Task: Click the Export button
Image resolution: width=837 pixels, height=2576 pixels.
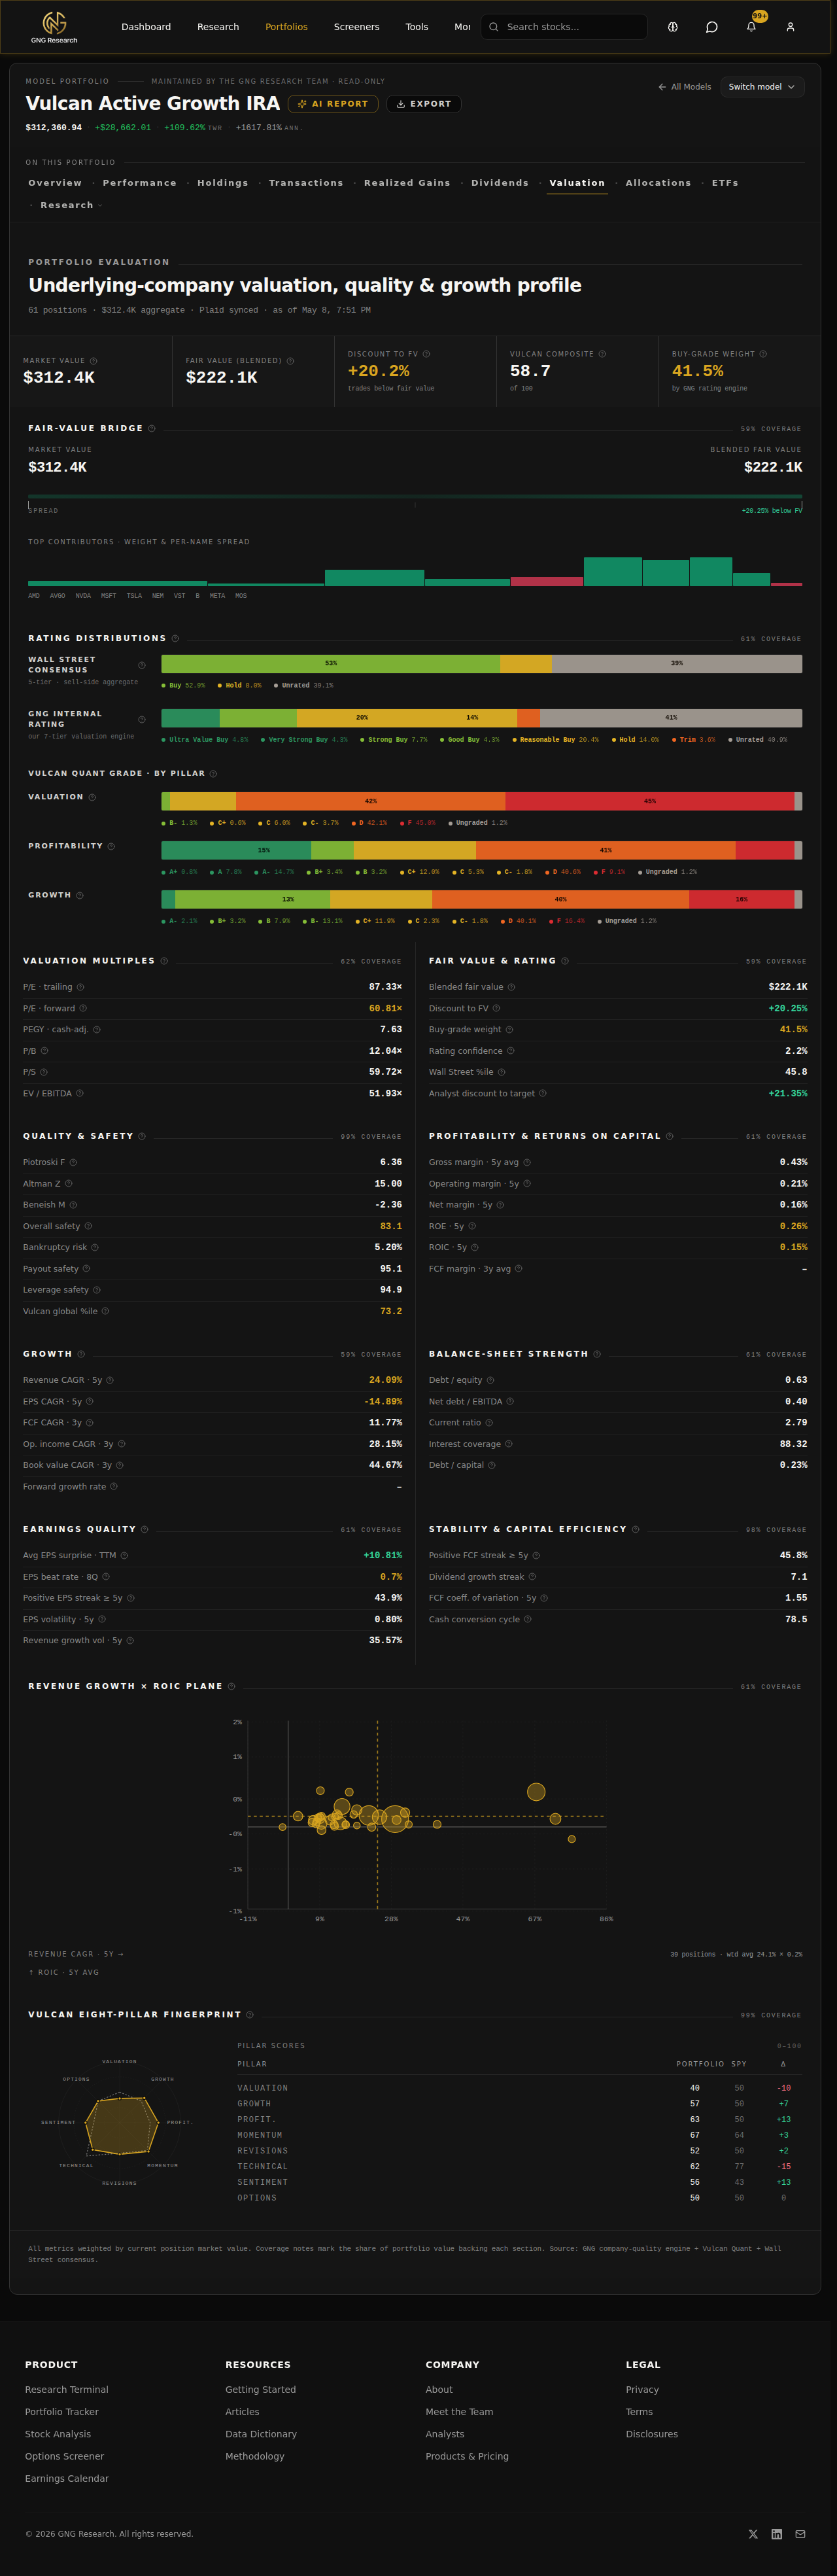Action: 424,104
